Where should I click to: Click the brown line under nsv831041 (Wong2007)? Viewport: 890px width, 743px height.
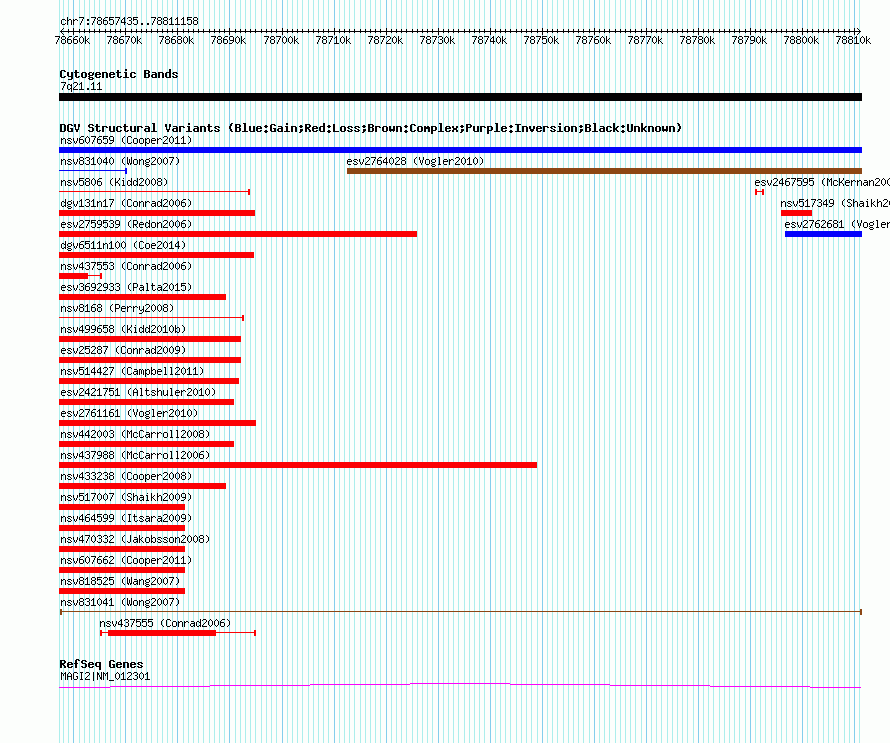[x=461, y=612]
